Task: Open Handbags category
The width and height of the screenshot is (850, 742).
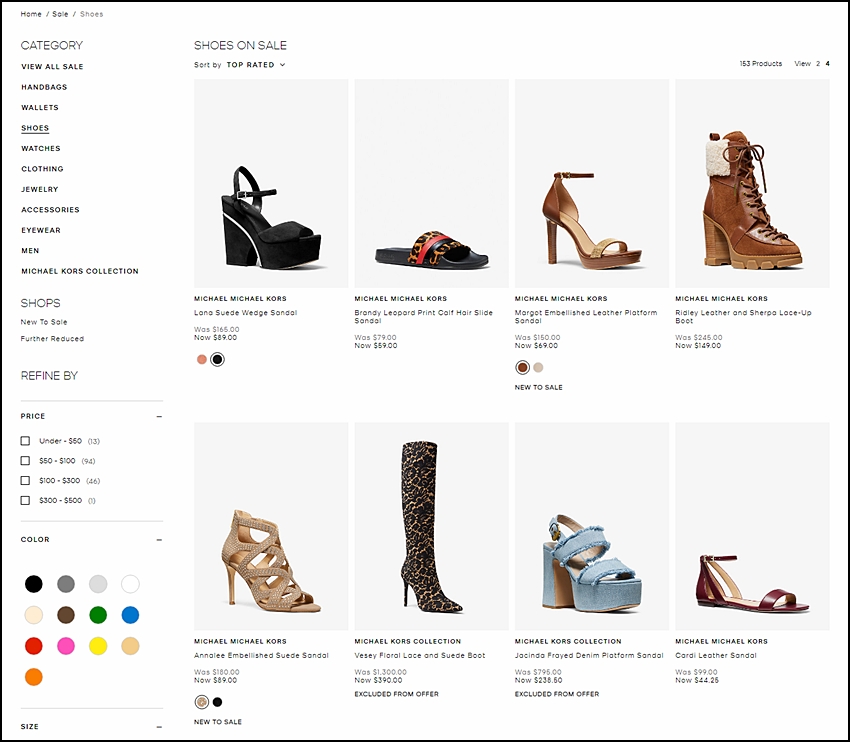Action: [44, 87]
